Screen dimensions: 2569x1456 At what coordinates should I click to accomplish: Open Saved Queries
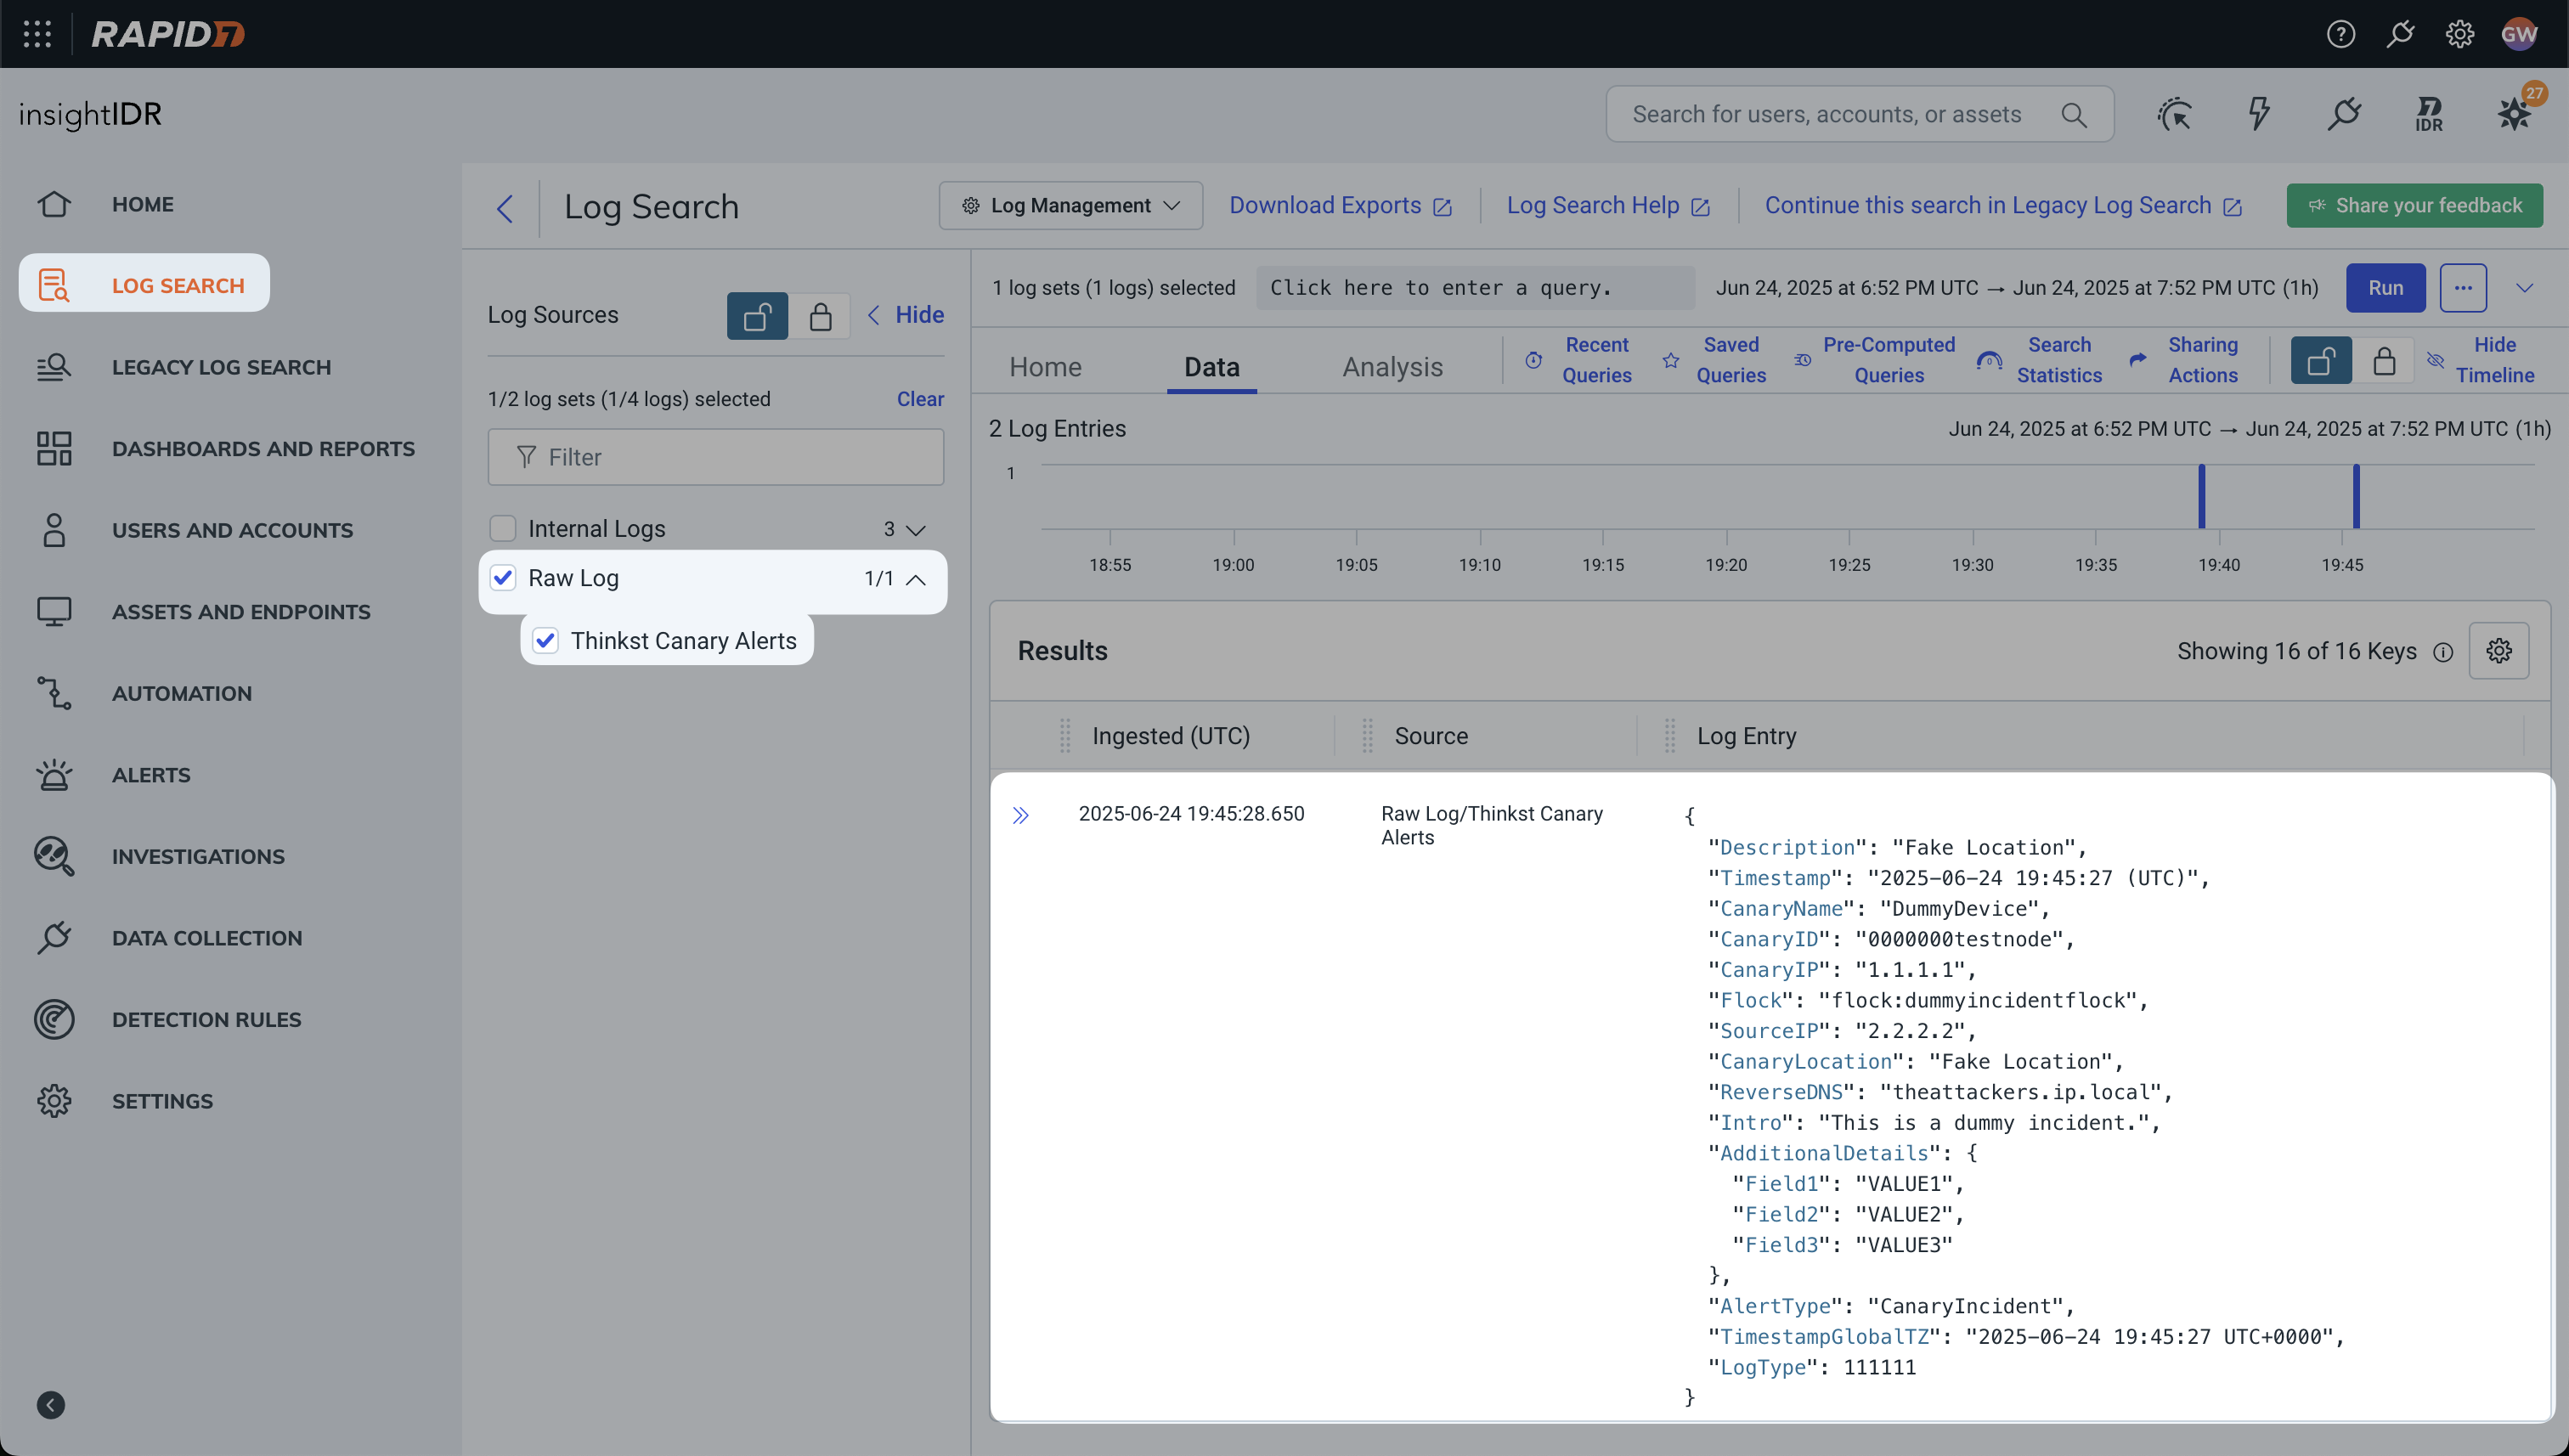(x=1714, y=360)
